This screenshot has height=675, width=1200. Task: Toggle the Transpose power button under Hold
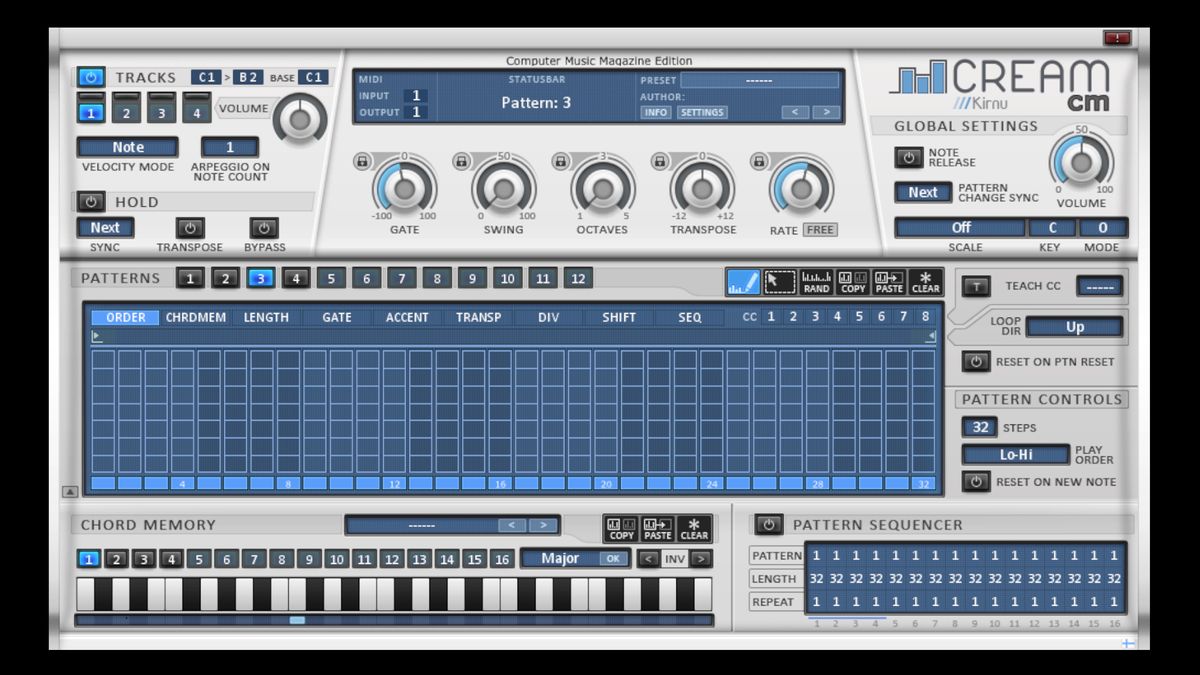click(x=190, y=228)
